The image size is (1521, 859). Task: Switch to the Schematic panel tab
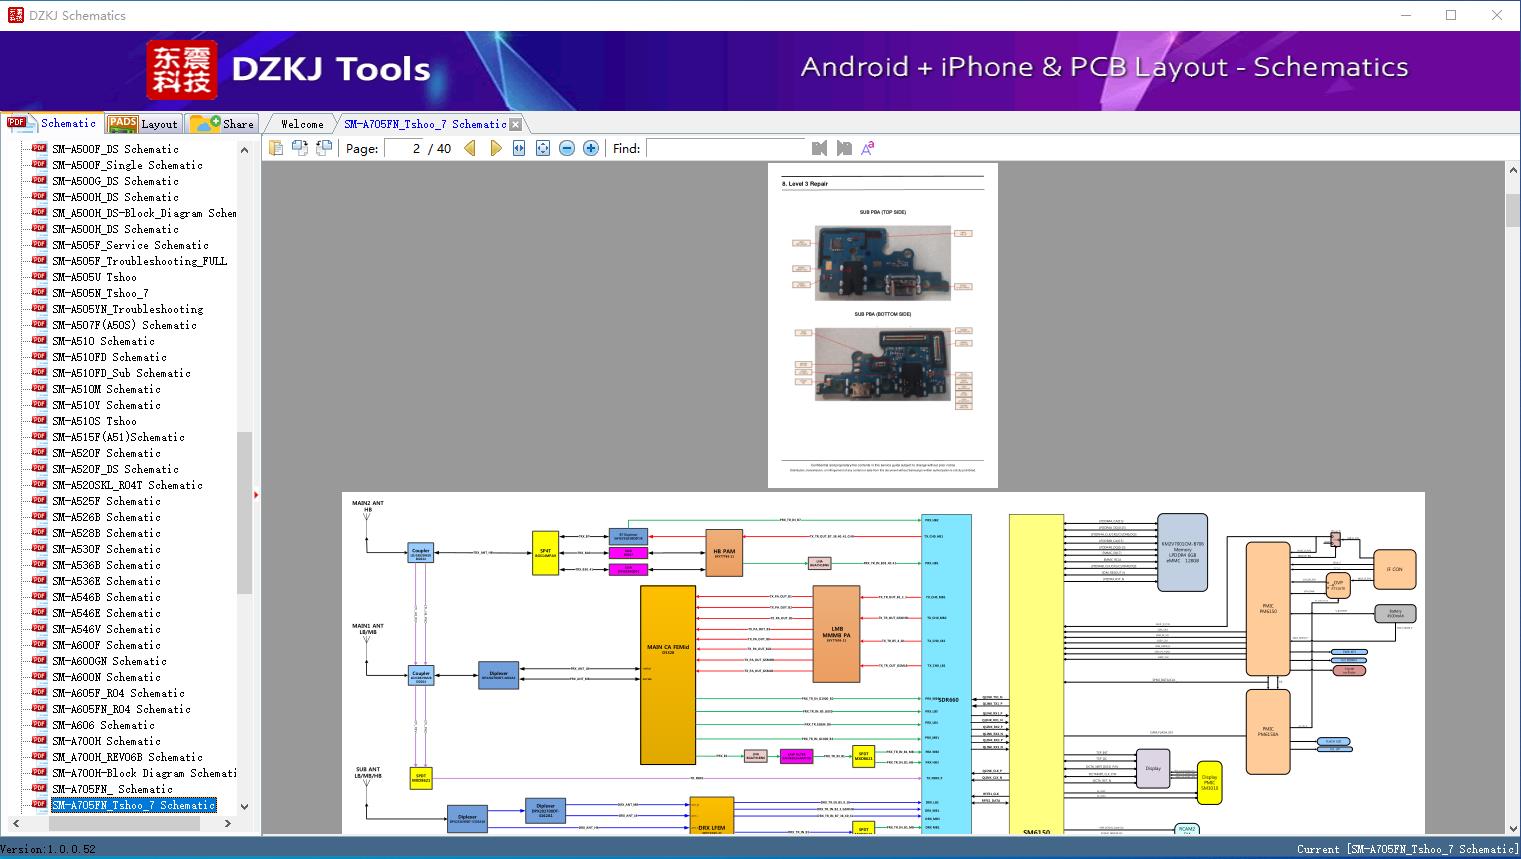click(x=52, y=123)
